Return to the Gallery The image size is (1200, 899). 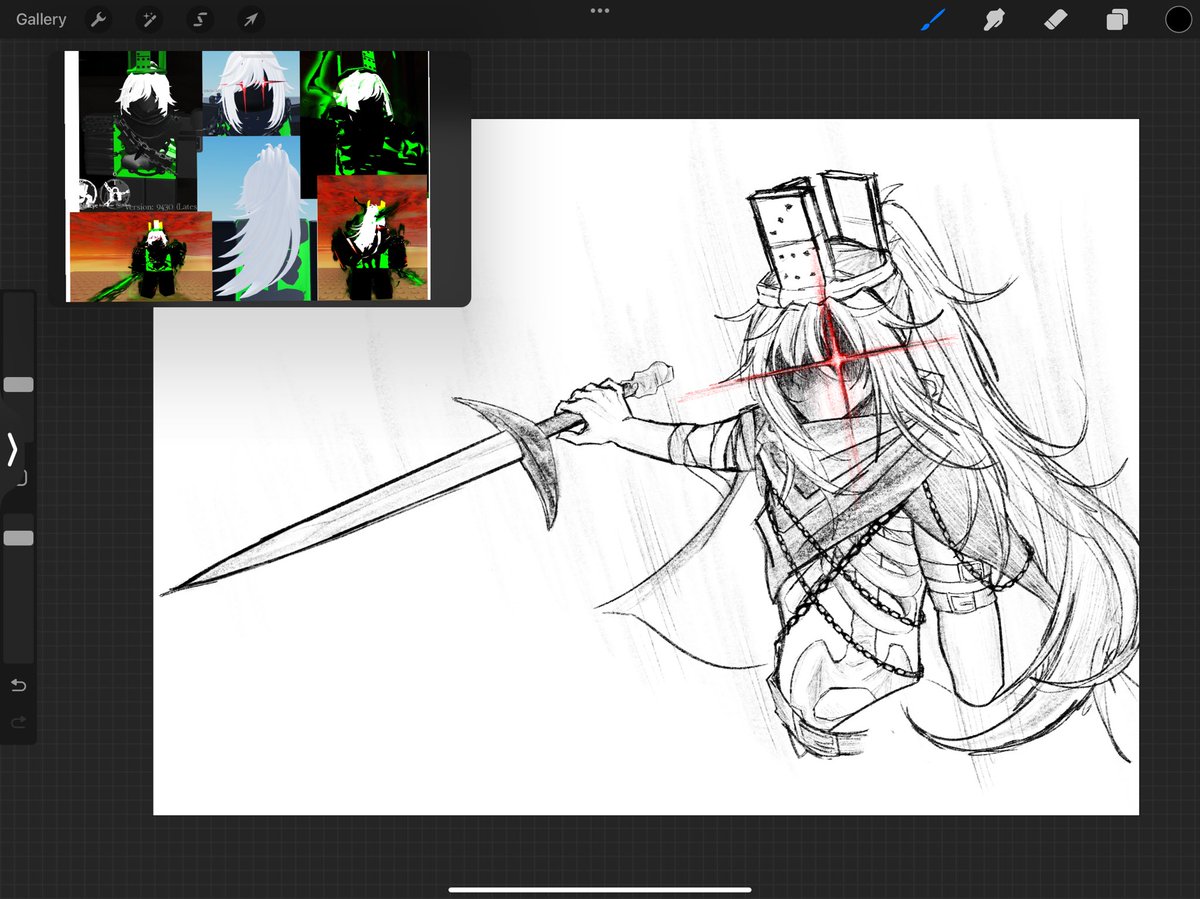41,19
